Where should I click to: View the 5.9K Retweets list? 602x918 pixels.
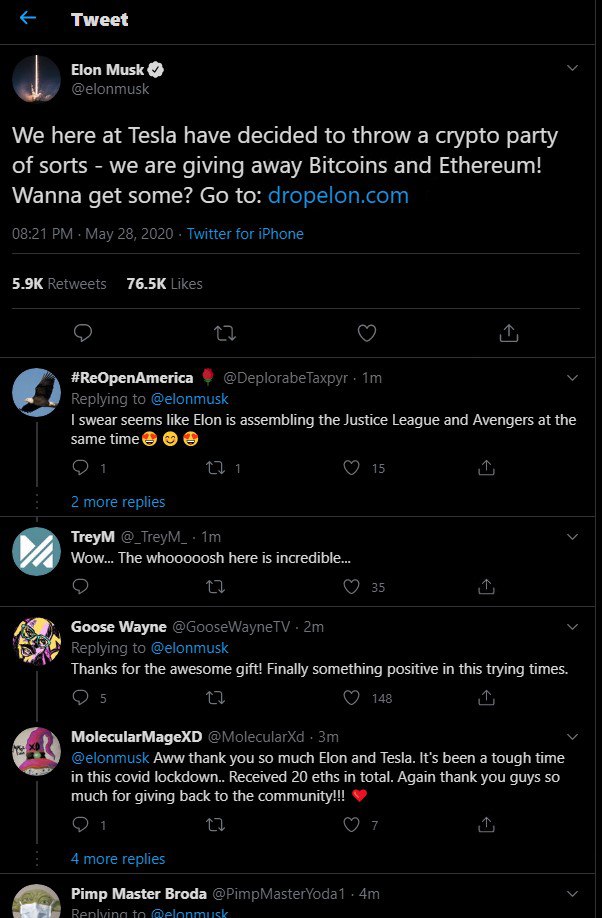tap(59, 284)
